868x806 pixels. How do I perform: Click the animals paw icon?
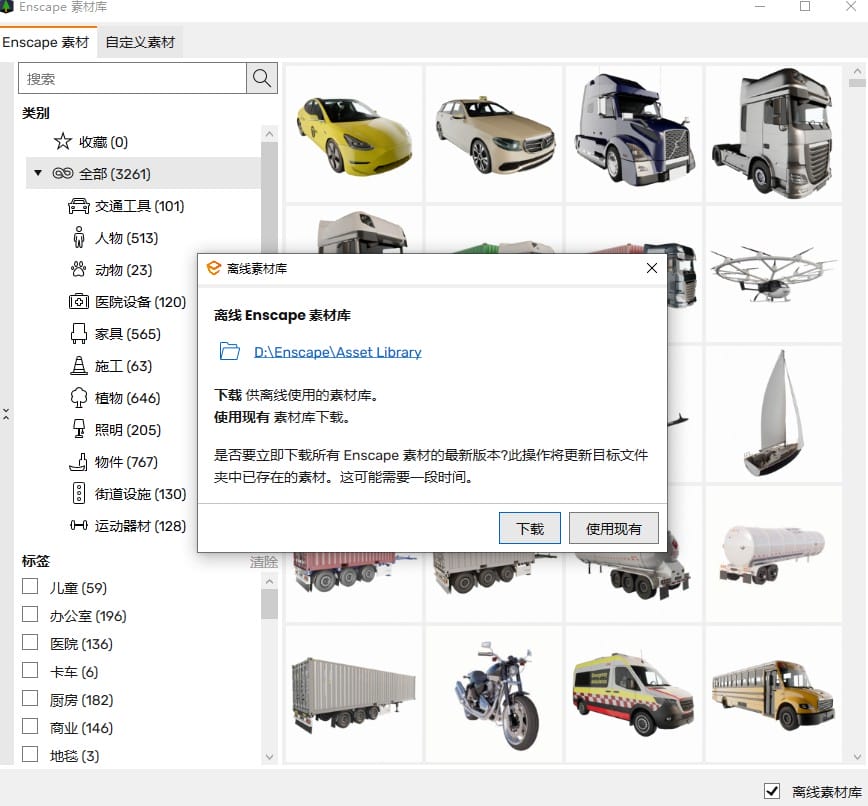coord(79,270)
